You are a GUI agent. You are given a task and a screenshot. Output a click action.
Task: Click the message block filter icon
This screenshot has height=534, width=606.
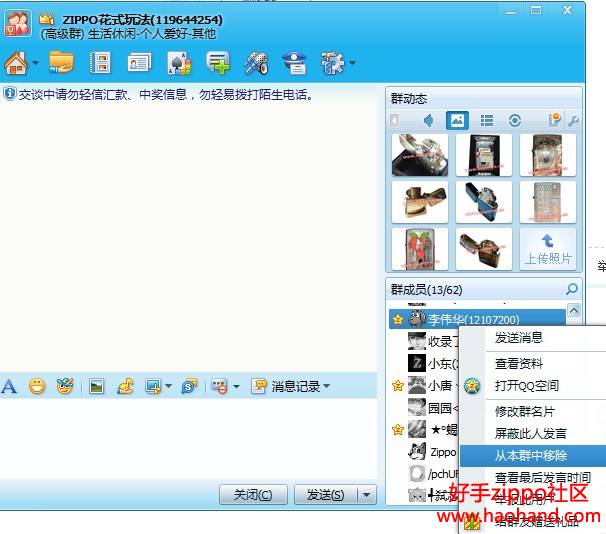[x=220, y=386]
